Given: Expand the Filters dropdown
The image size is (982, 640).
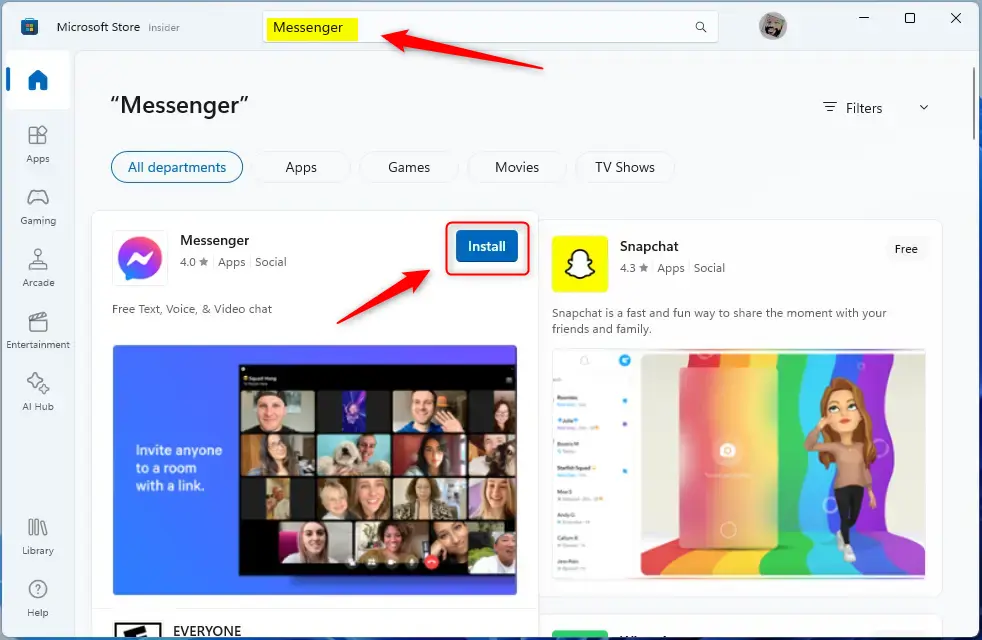Looking at the screenshot, I should tap(876, 108).
